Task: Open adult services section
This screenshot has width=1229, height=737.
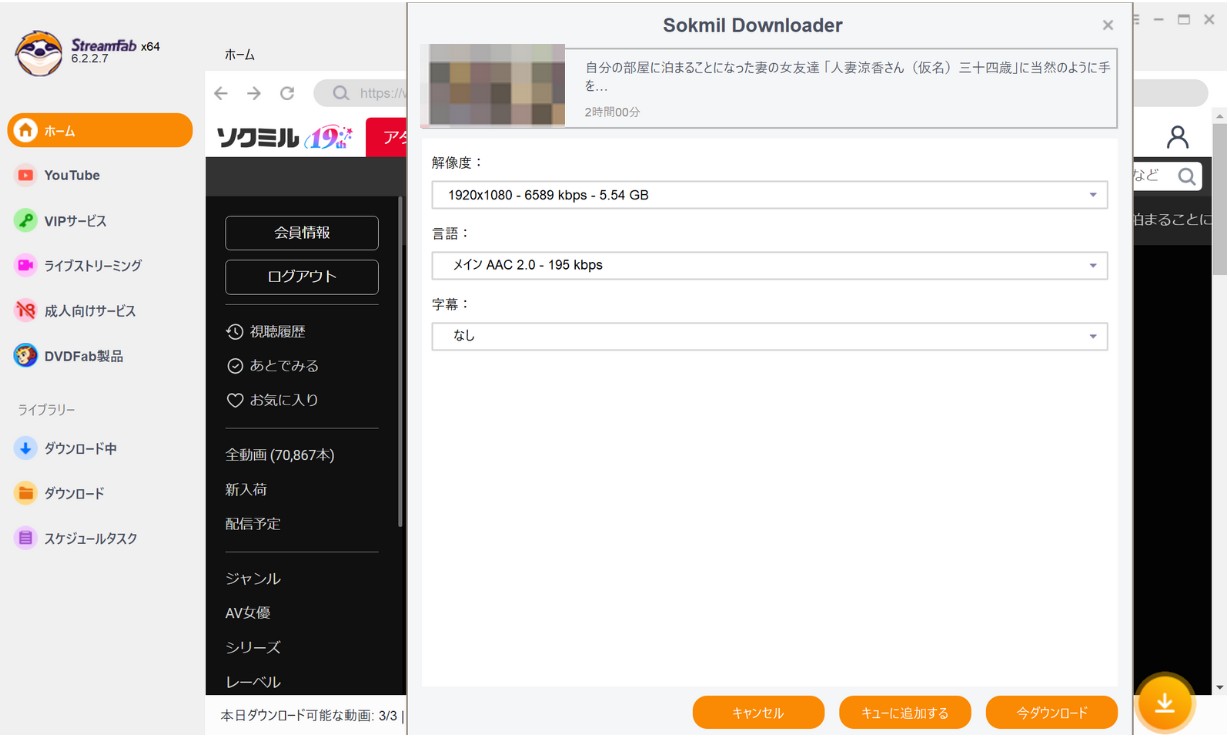Action: 89,311
